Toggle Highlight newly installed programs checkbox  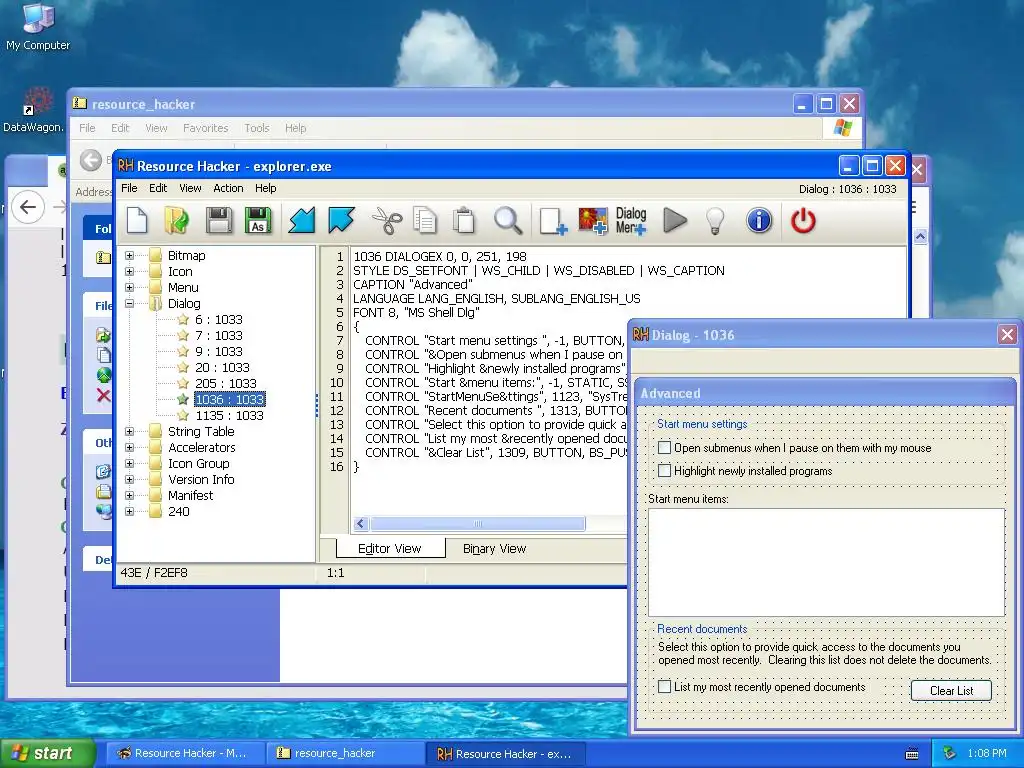click(x=664, y=470)
